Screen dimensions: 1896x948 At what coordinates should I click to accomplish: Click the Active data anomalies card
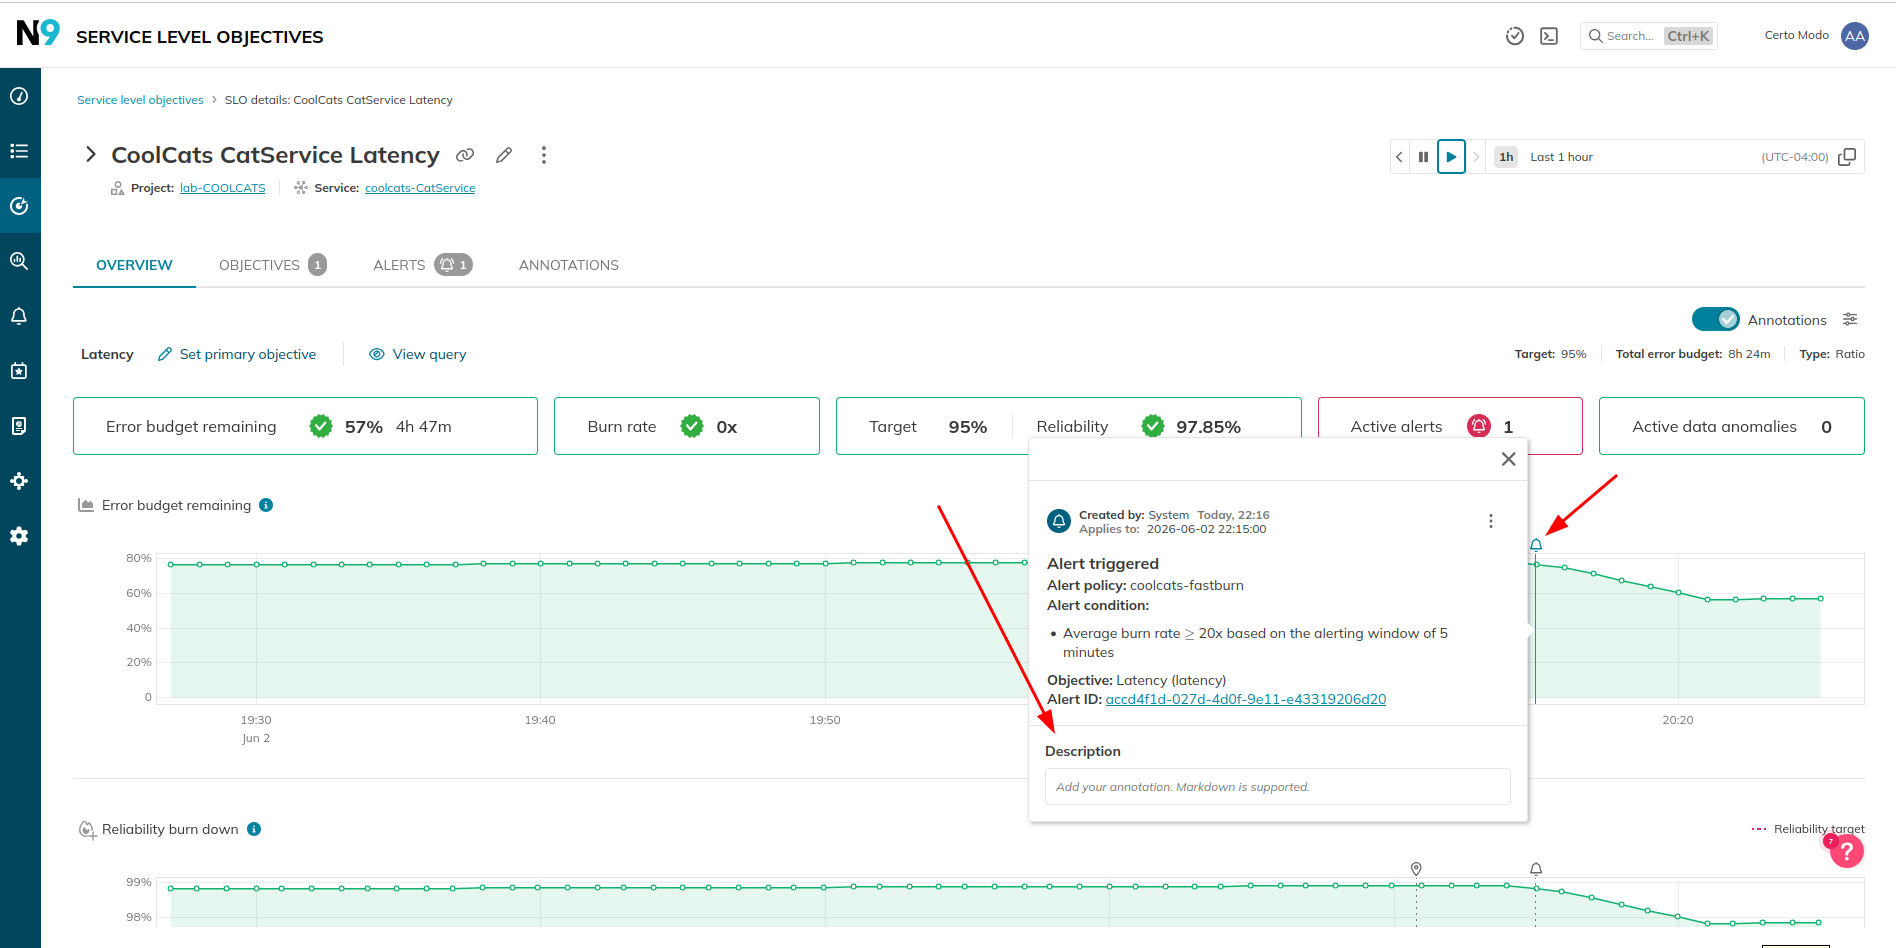(x=1732, y=426)
